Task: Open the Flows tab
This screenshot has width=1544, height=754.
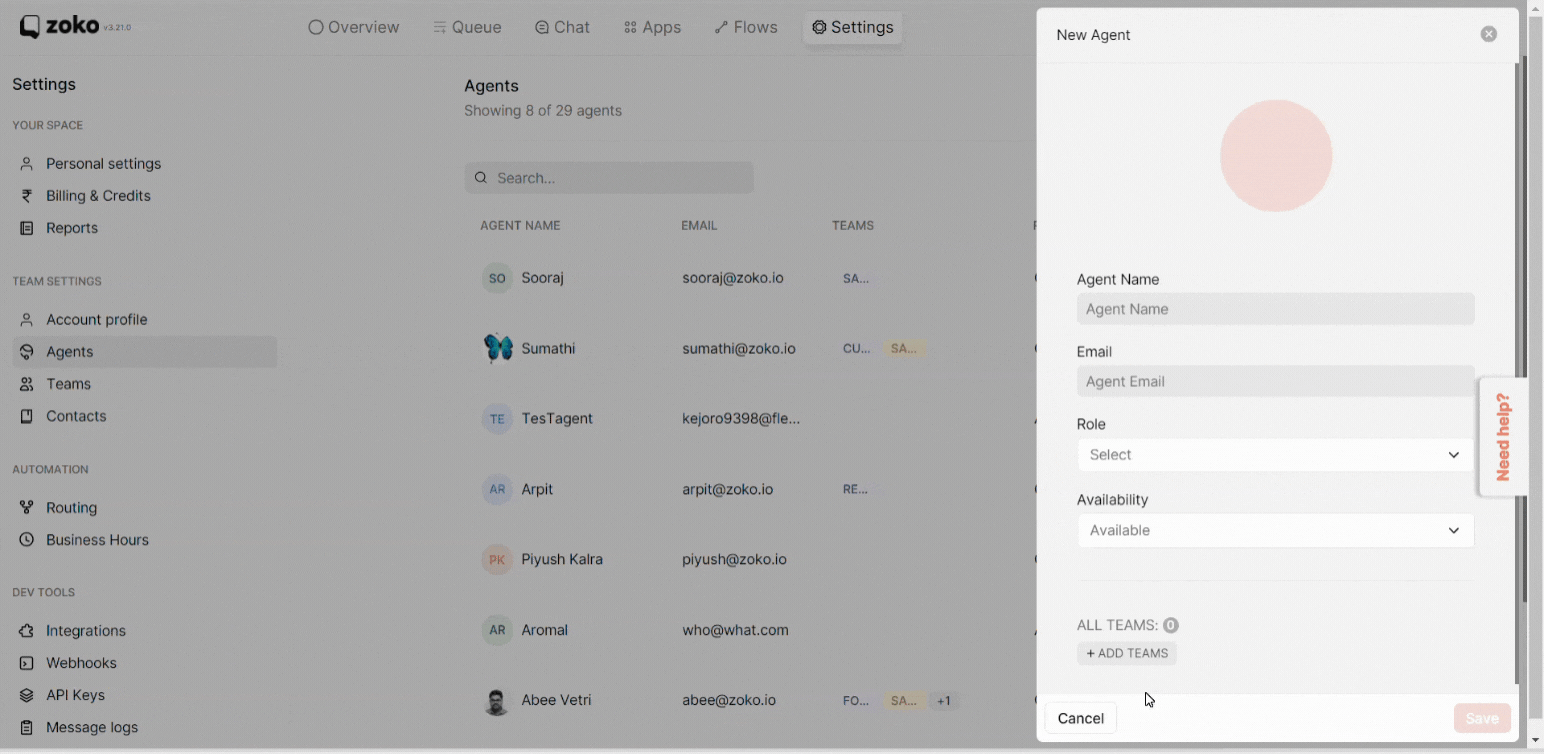Action: click(x=746, y=27)
